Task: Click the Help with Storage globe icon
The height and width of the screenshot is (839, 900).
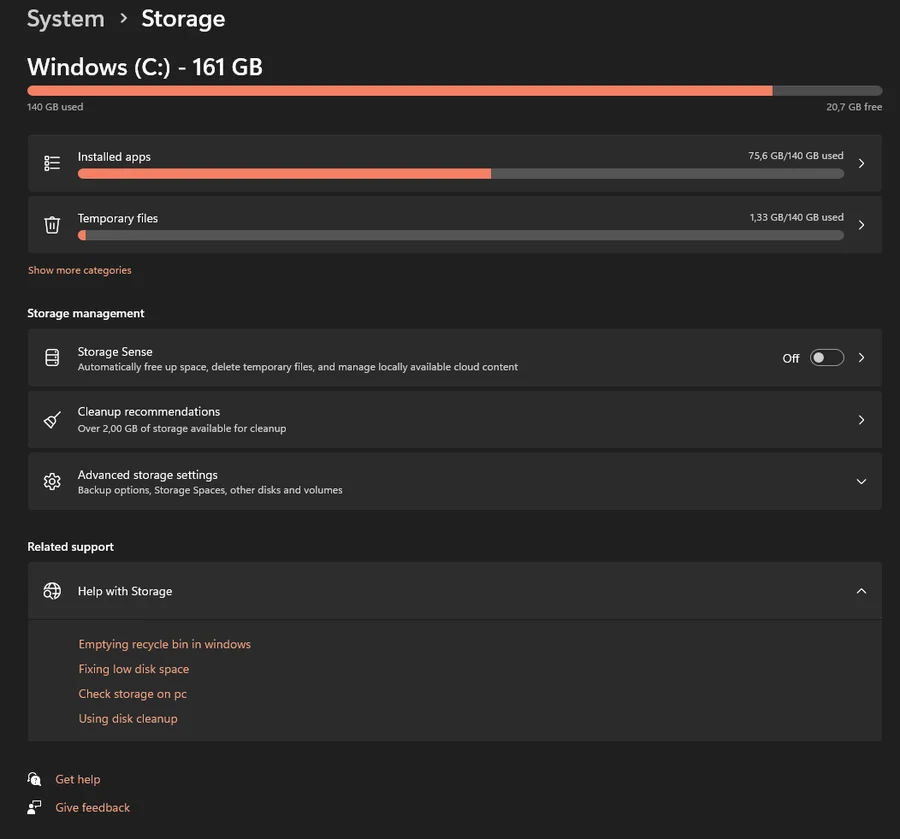Action: point(52,591)
